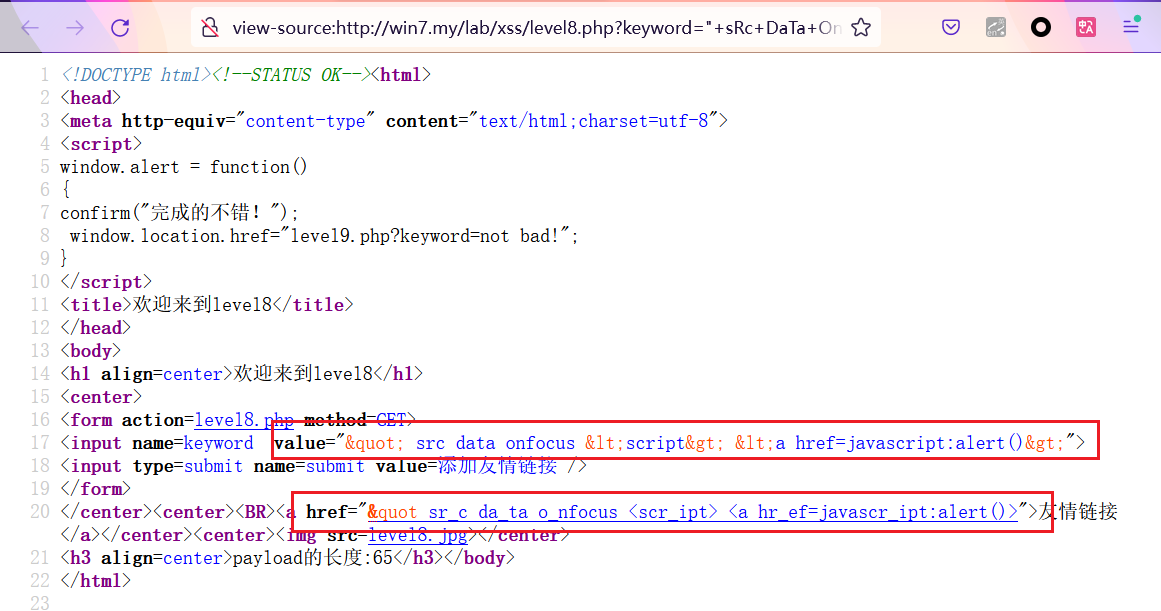The image size is (1161, 611).
Task: Open the insecure connection info icon
Action: [209, 28]
